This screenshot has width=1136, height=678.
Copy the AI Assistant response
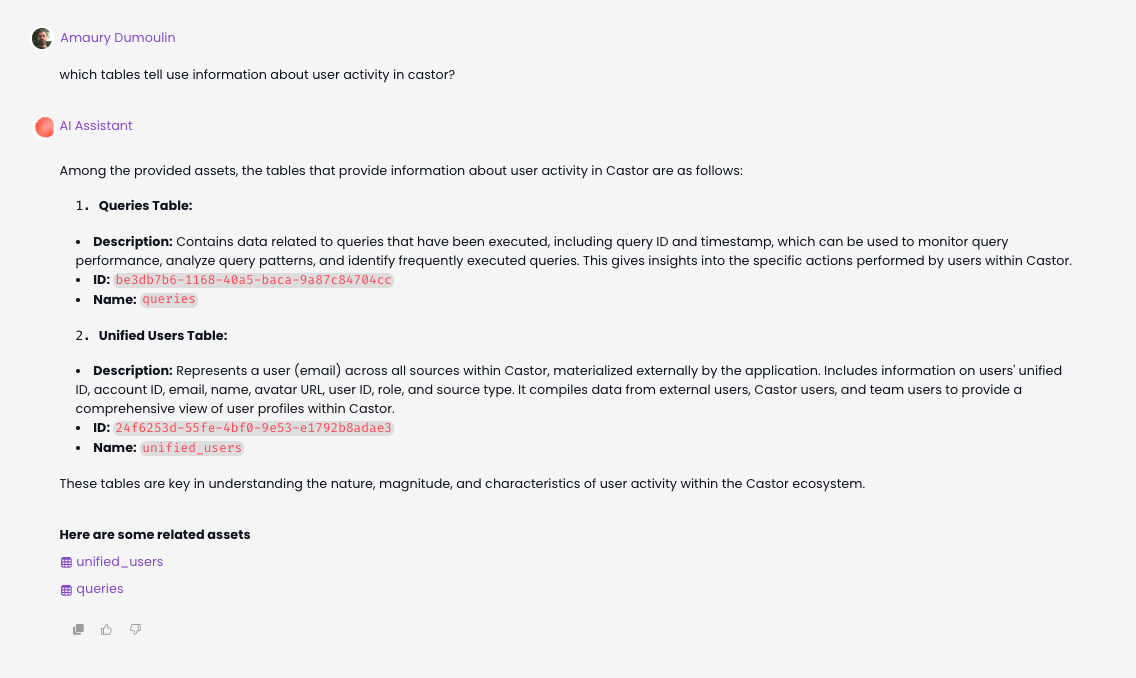pyautogui.click(x=78, y=630)
